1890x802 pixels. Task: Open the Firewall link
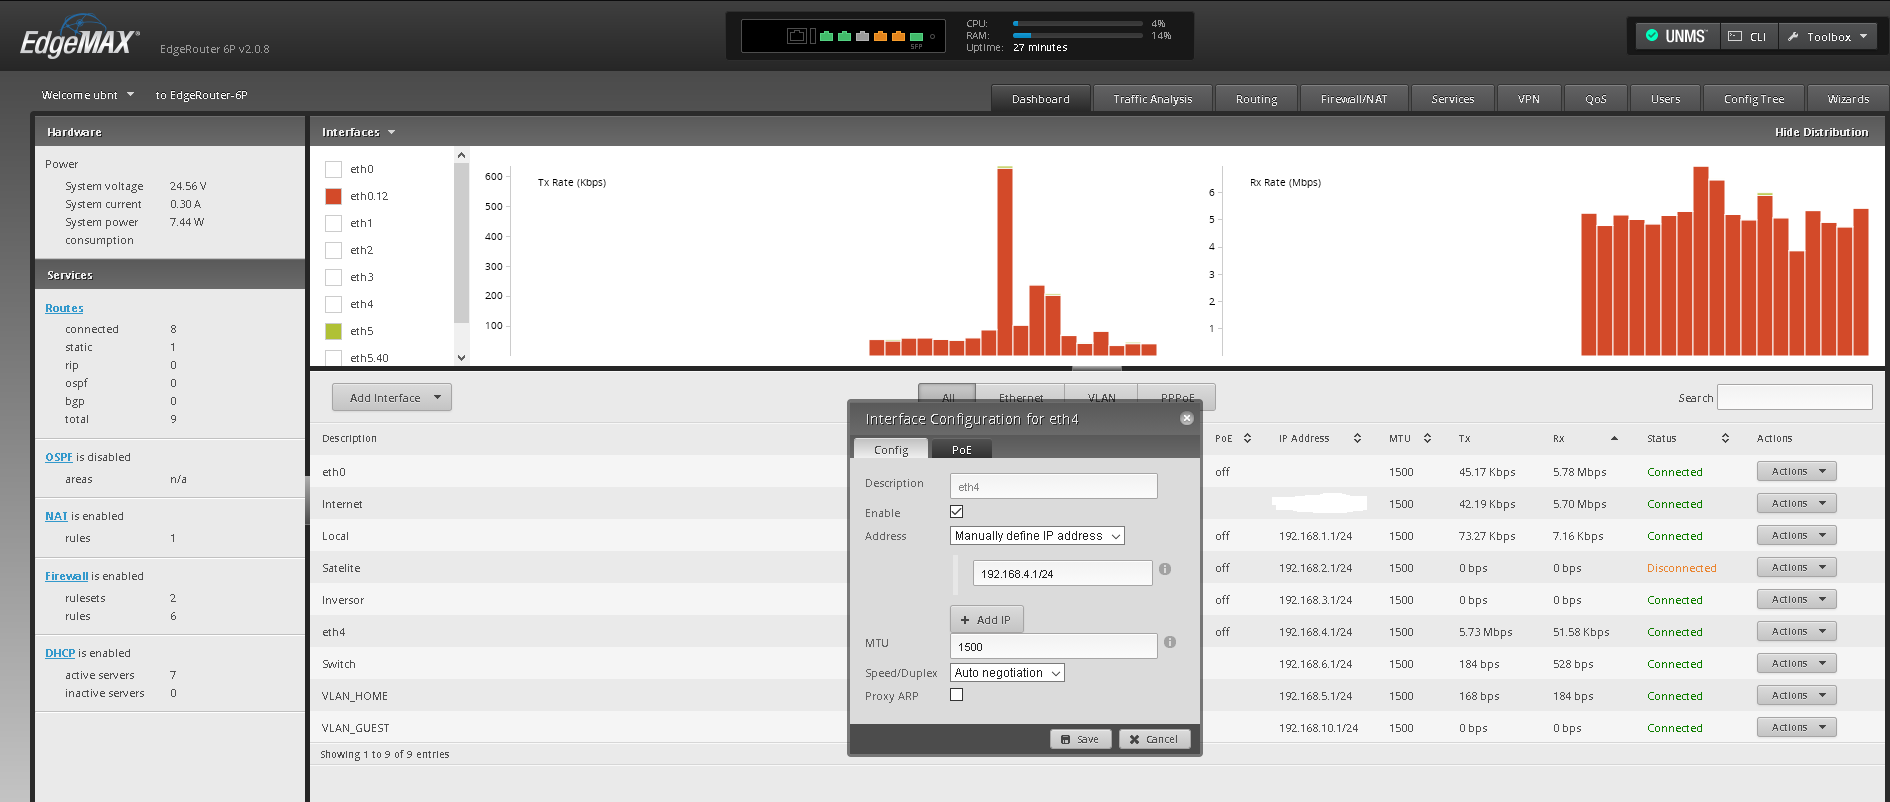point(66,576)
